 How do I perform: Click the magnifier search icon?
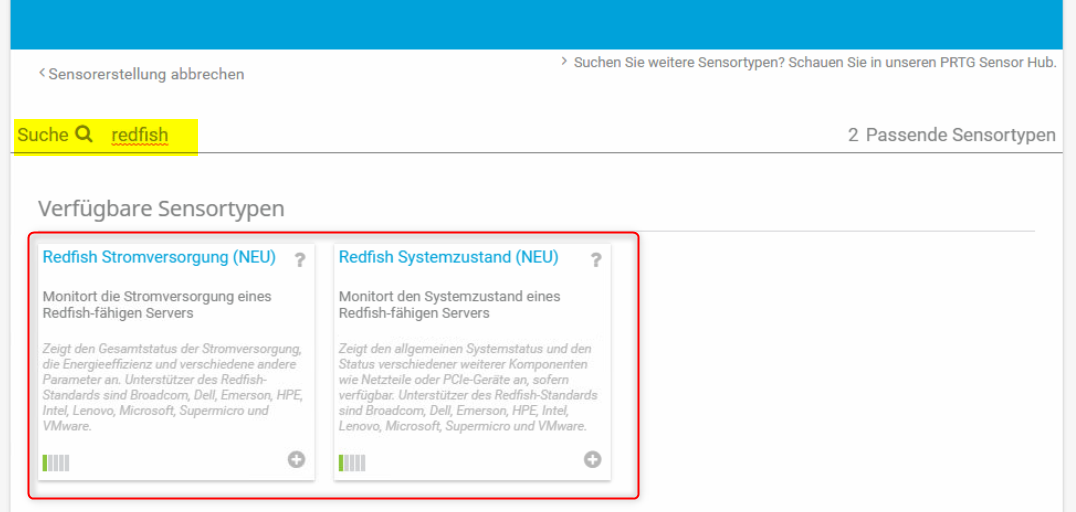click(84, 134)
